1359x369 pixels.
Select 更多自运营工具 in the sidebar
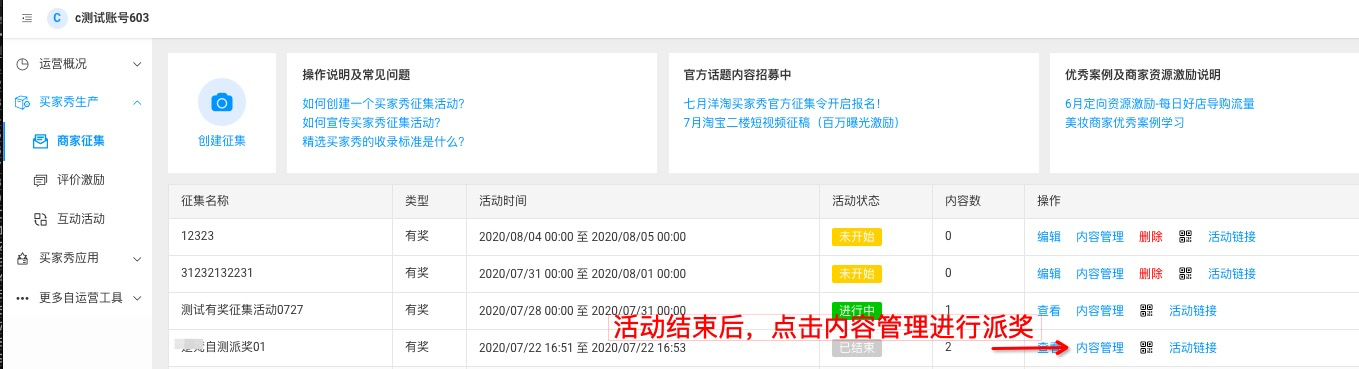tap(81, 298)
